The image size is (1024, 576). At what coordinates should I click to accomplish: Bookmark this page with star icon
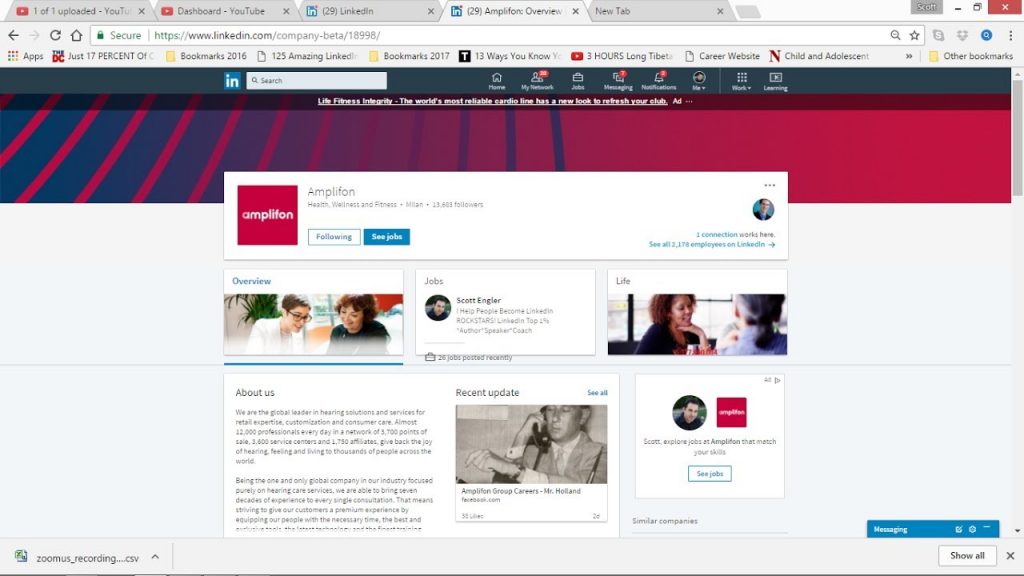click(914, 35)
